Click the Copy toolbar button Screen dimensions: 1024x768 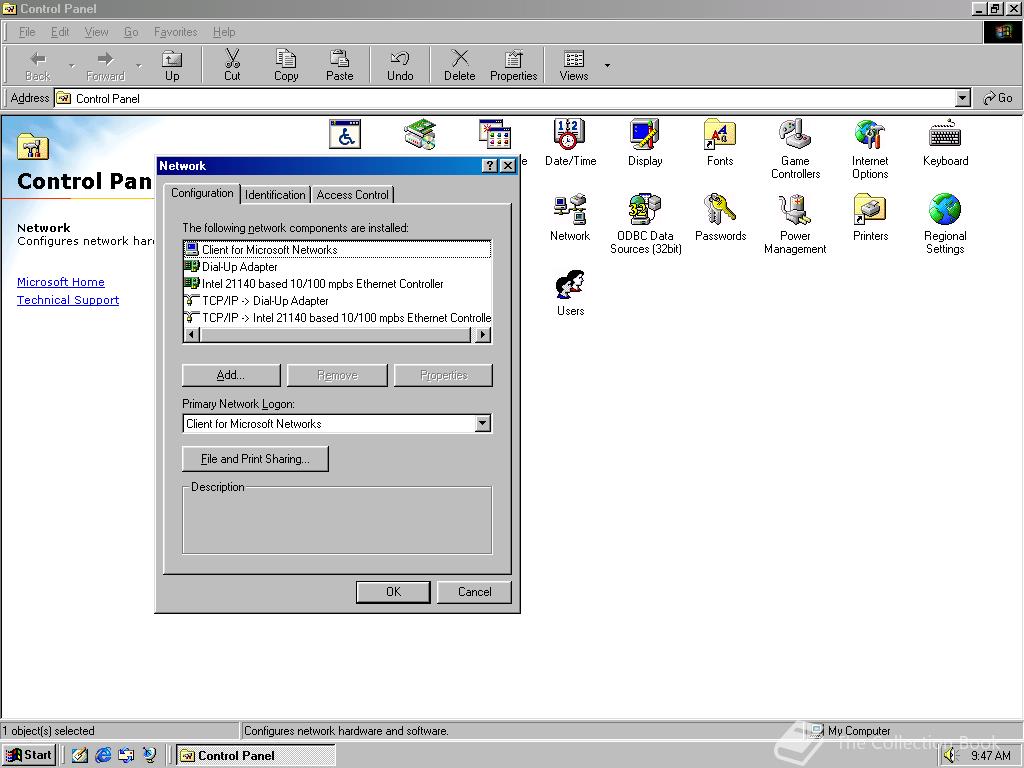pyautogui.click(x=285, y=65)
